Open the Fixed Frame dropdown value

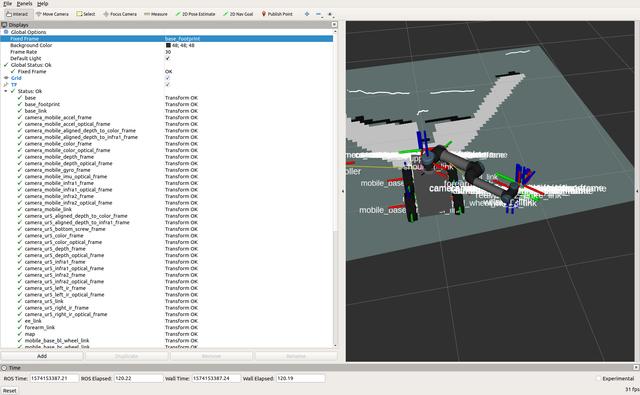point(248,39)
